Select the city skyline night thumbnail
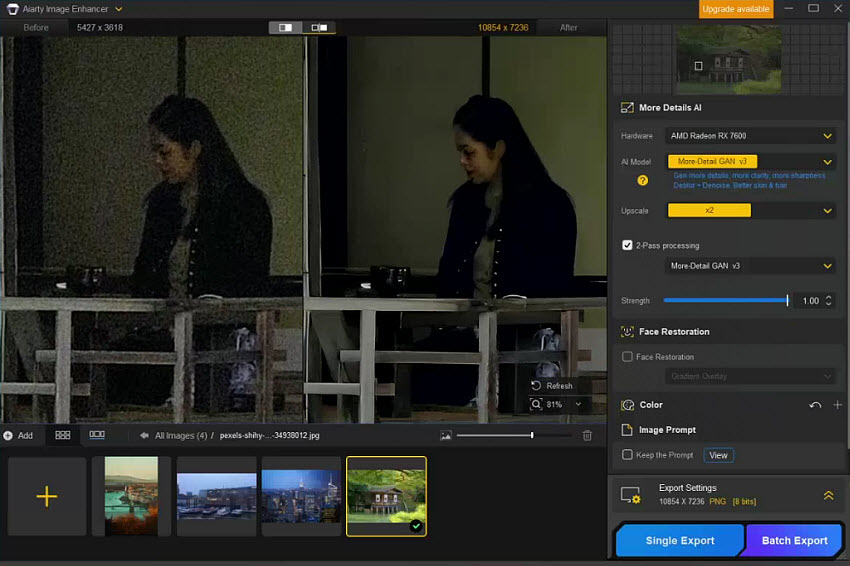850x566 pixels. (x=301, y=496)
